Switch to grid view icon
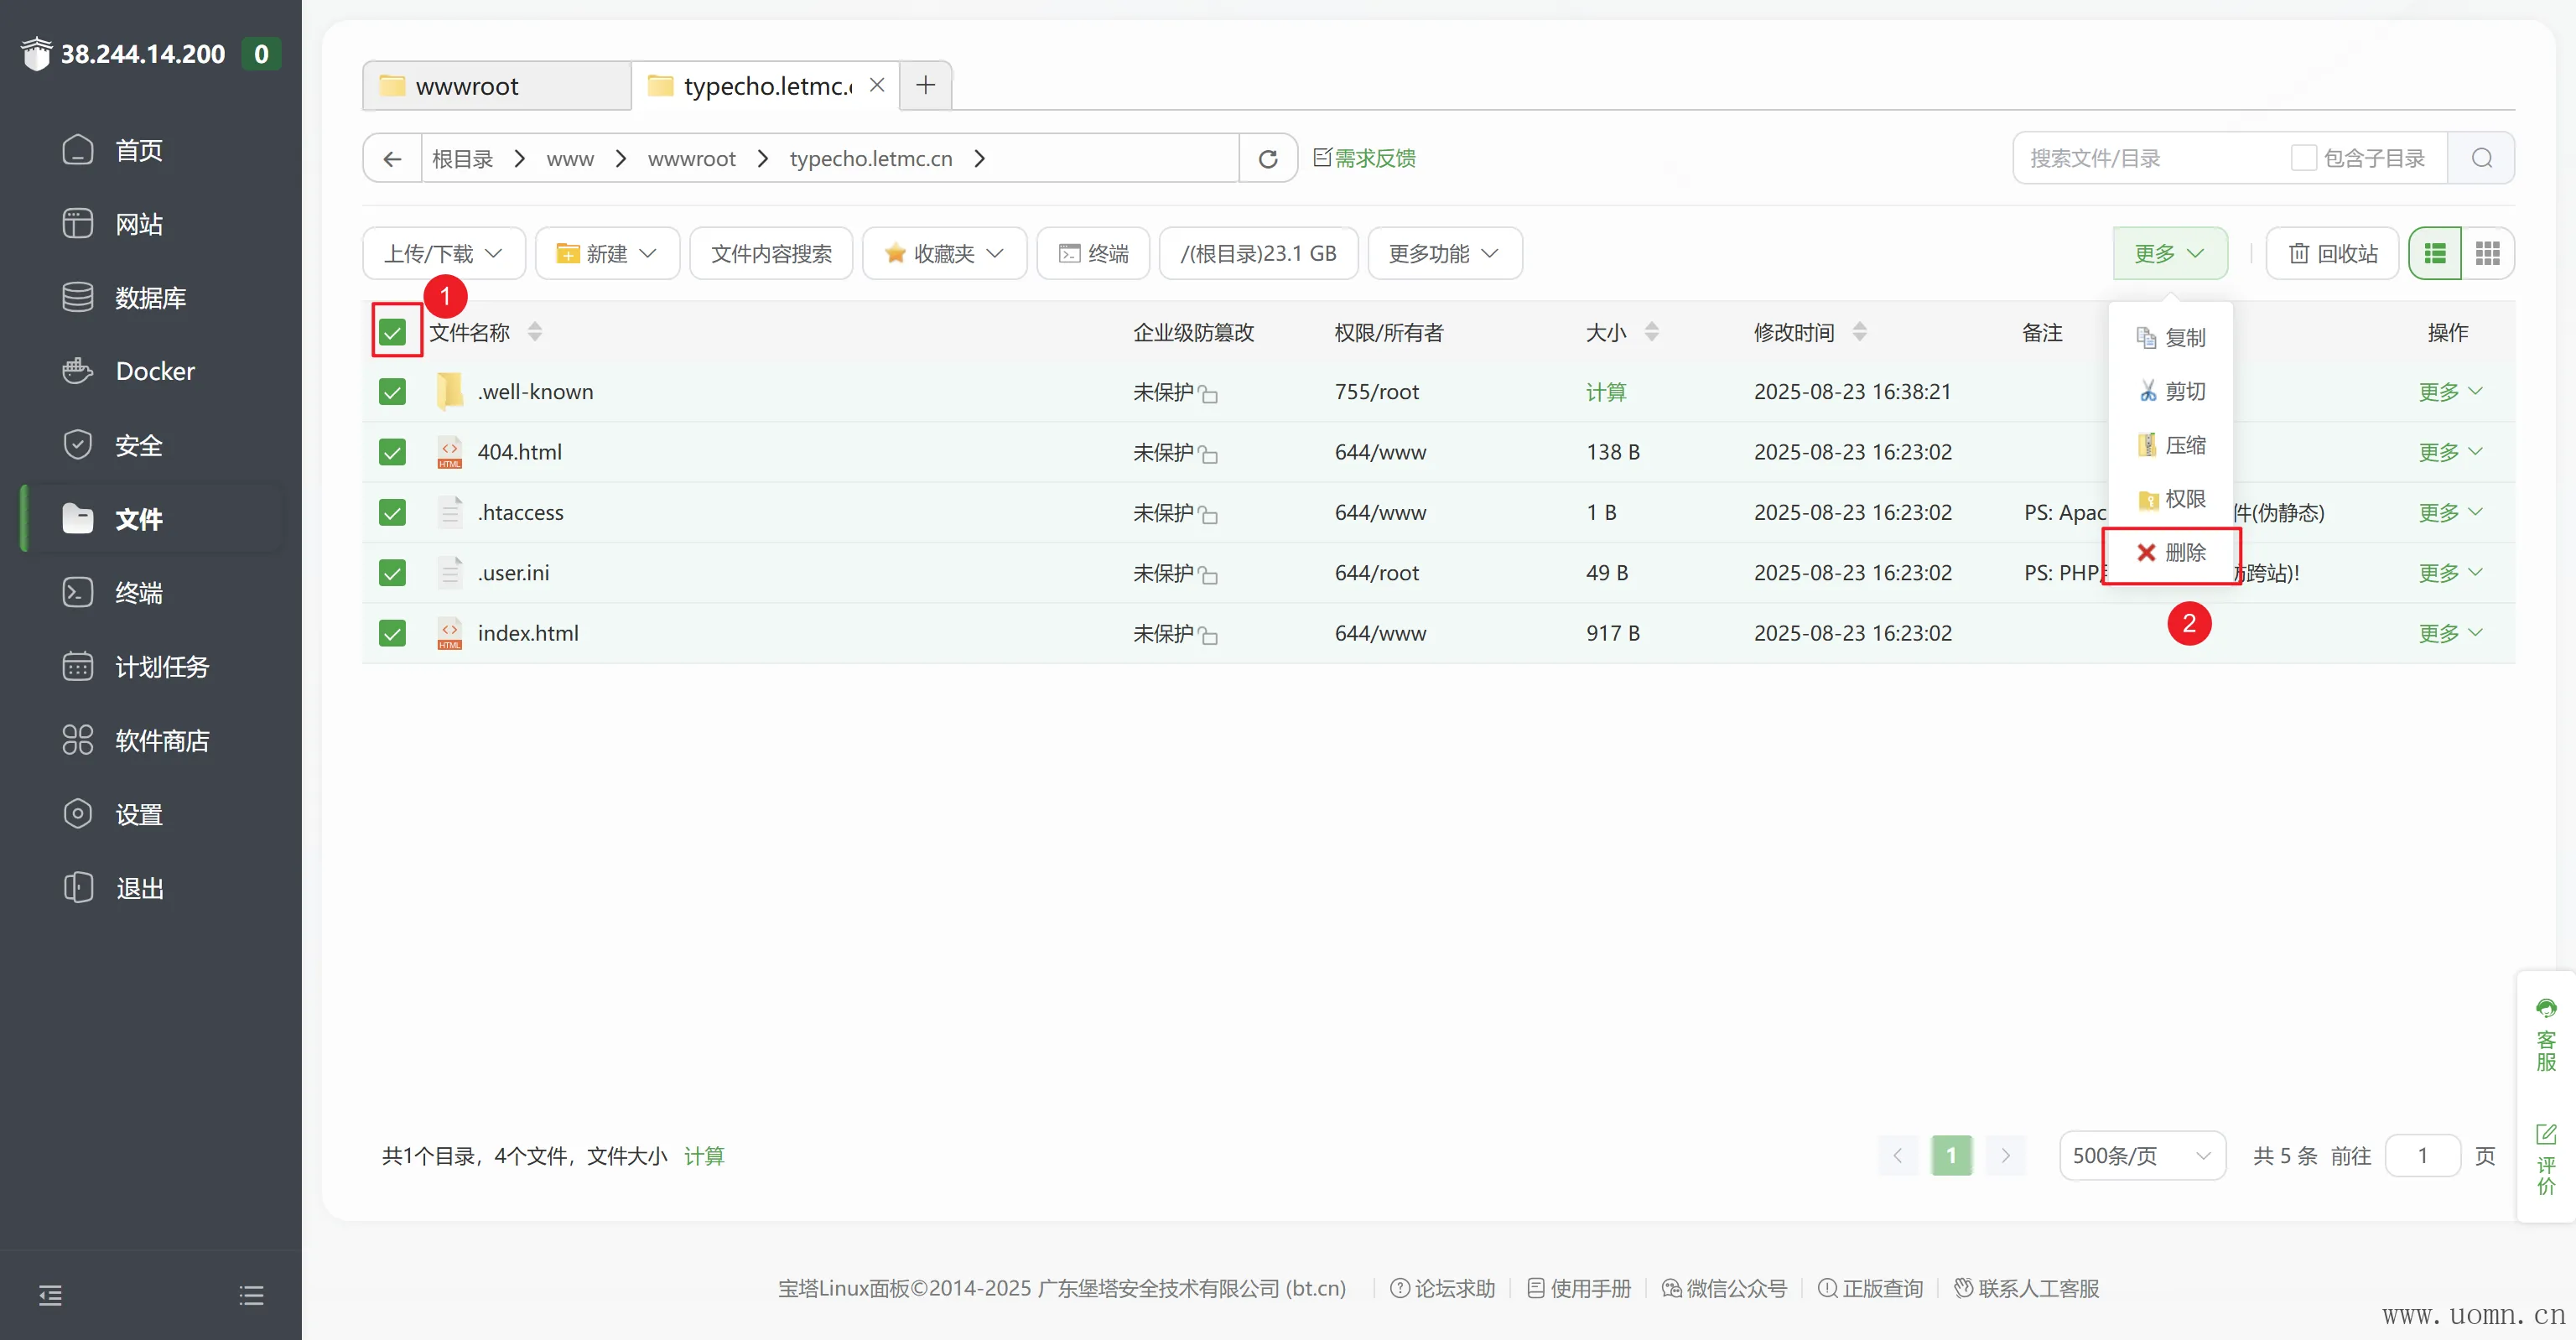The width and height of the screenshot is (2576, 1340). 2487,254
